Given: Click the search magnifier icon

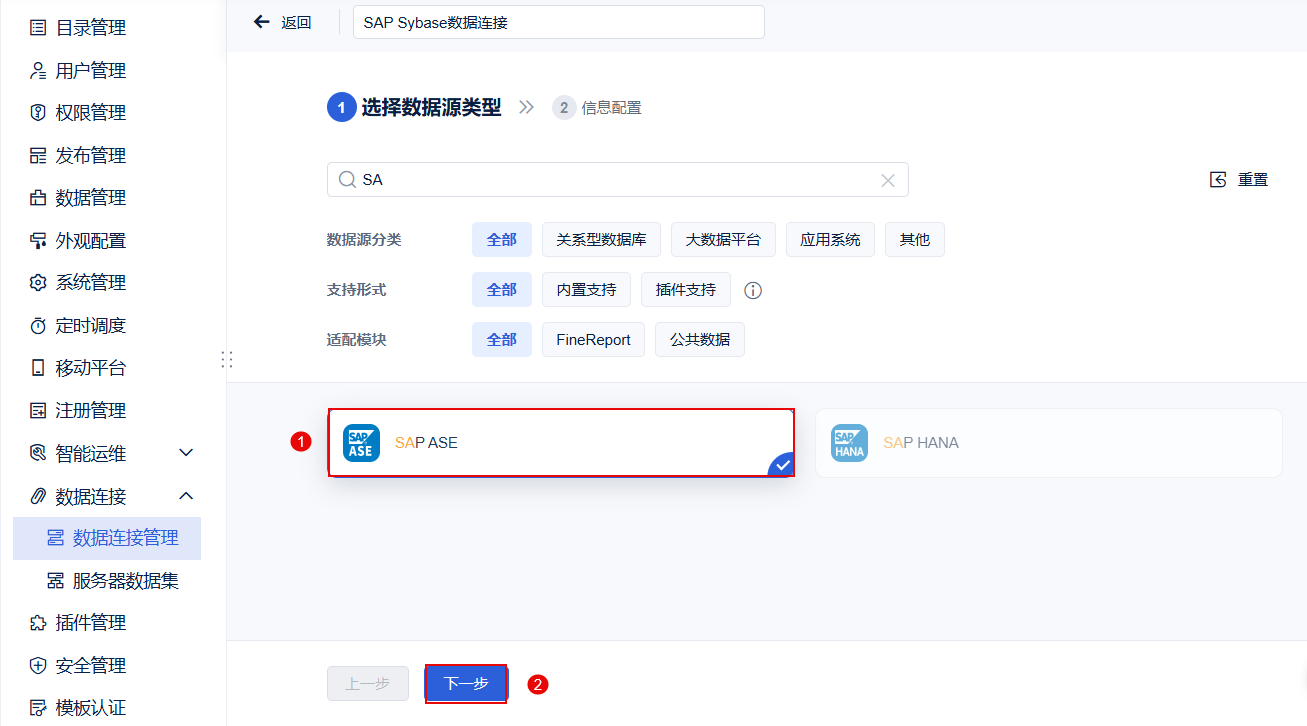Looking at the screenshot, I should 347,180.
